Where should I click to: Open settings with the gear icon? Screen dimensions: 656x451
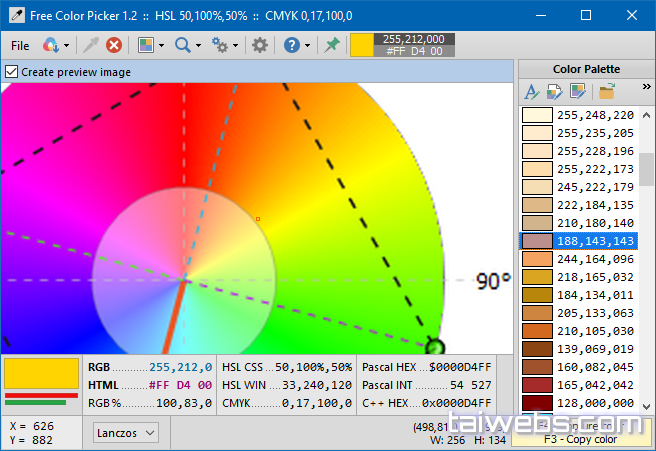click(x=259, y=45)
